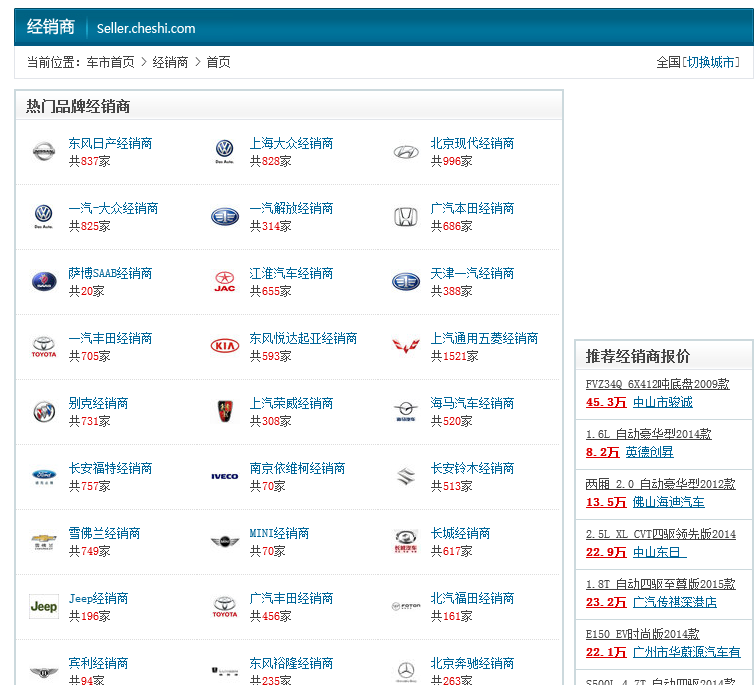Click the Wuling logo for 上汽通用五菱
This screenshot has height=685, width=754.
[x=406, y=346]
